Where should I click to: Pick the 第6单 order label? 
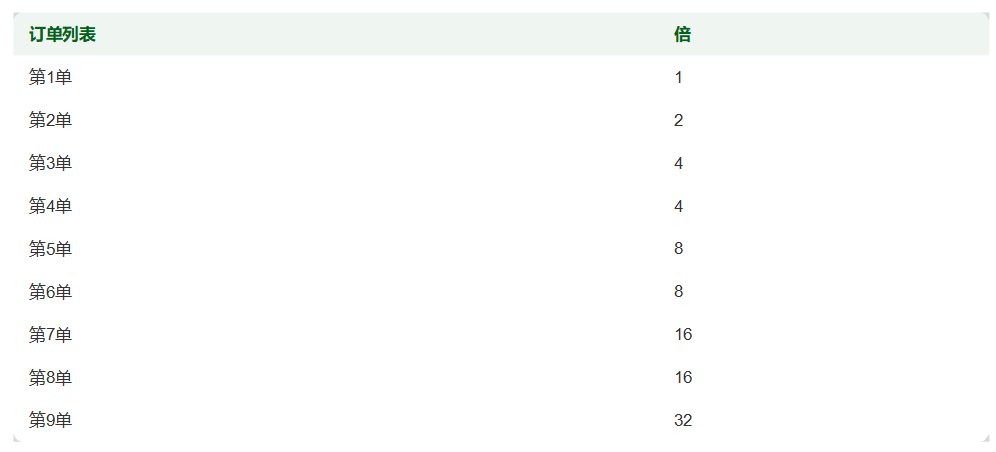coord(50,292)
